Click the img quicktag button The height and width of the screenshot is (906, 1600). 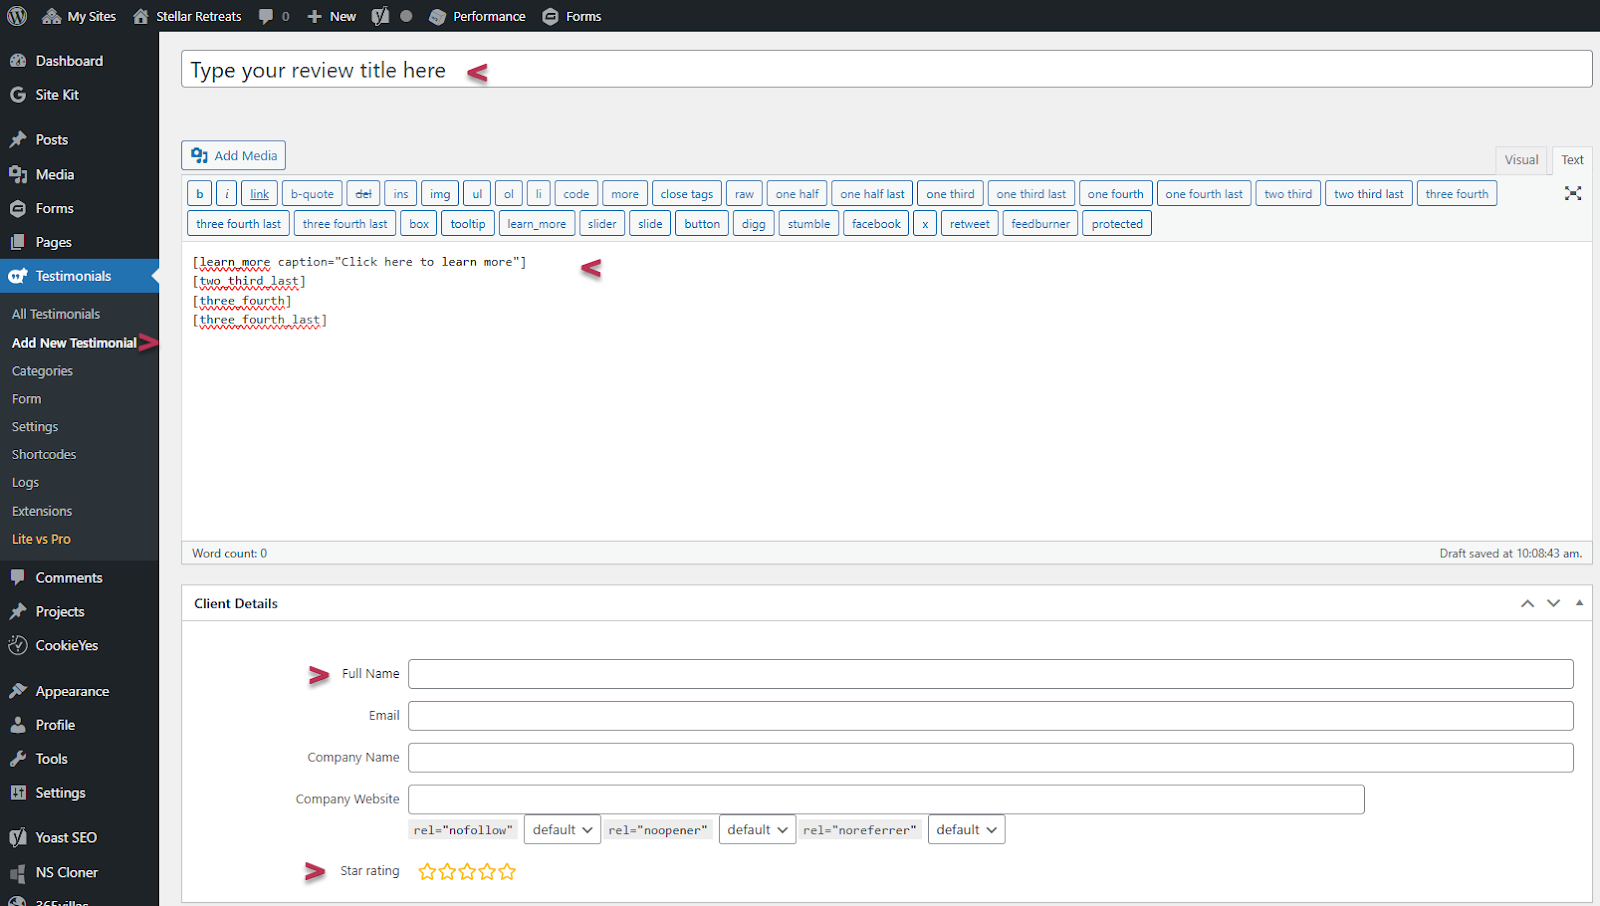coord(440,194)
